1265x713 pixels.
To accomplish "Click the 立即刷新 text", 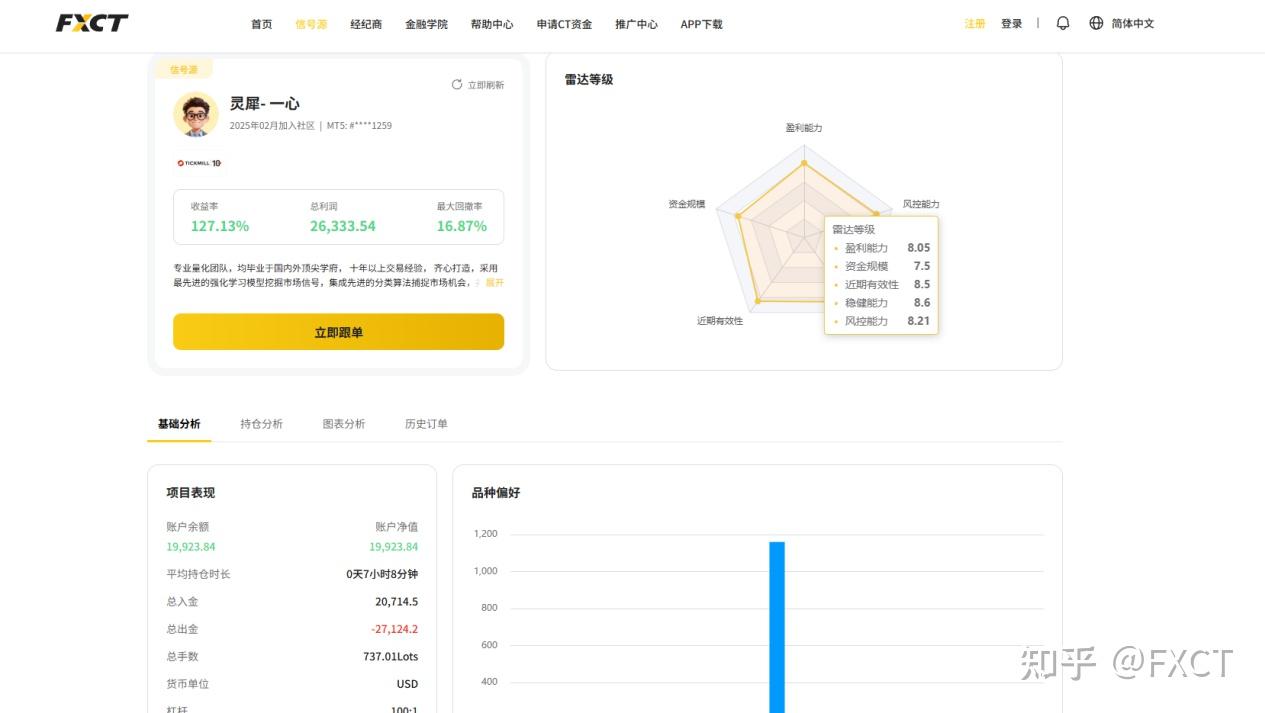I will 486,85.
